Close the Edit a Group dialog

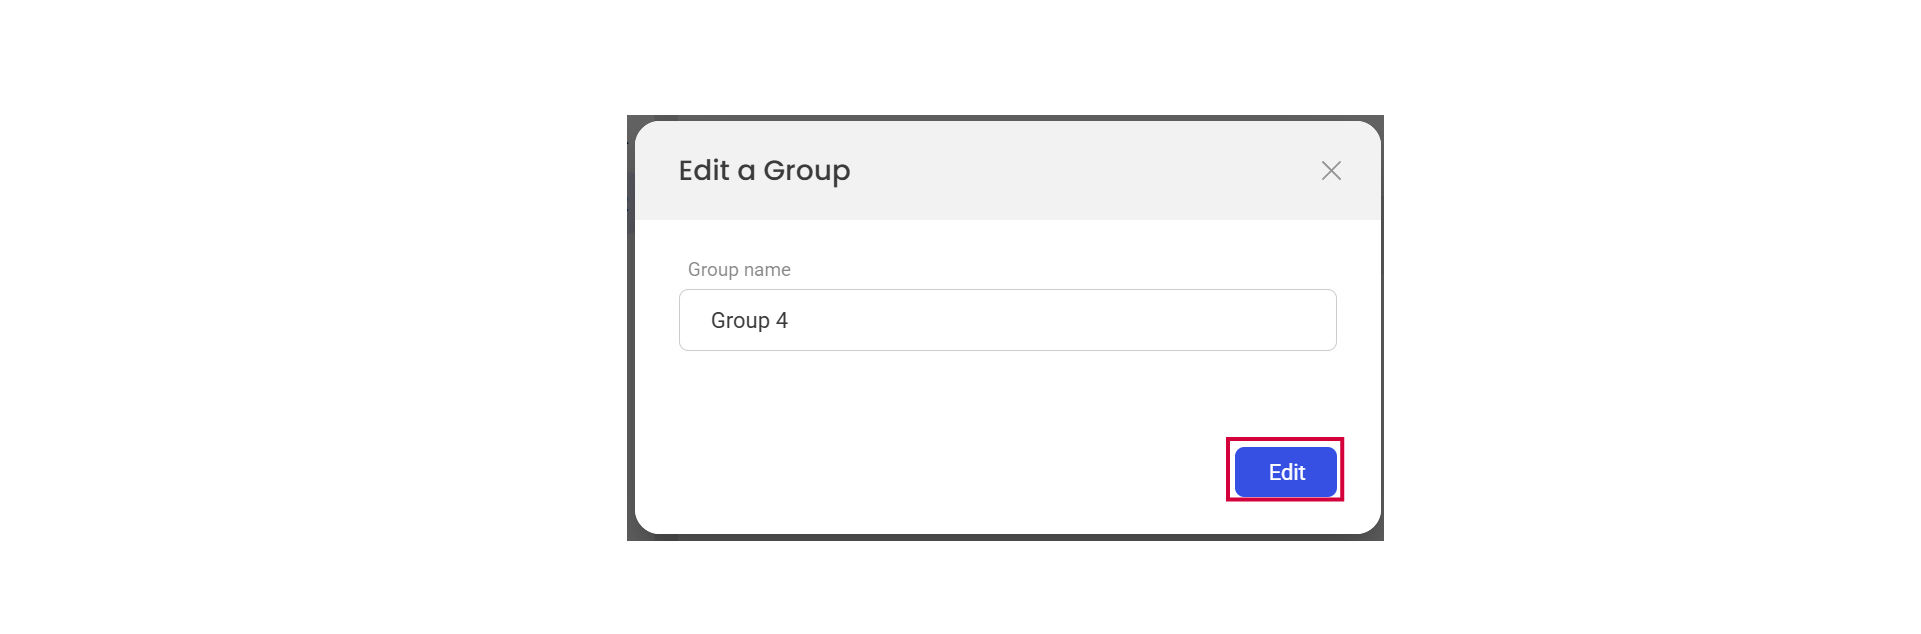click(x=1331, y=171)
